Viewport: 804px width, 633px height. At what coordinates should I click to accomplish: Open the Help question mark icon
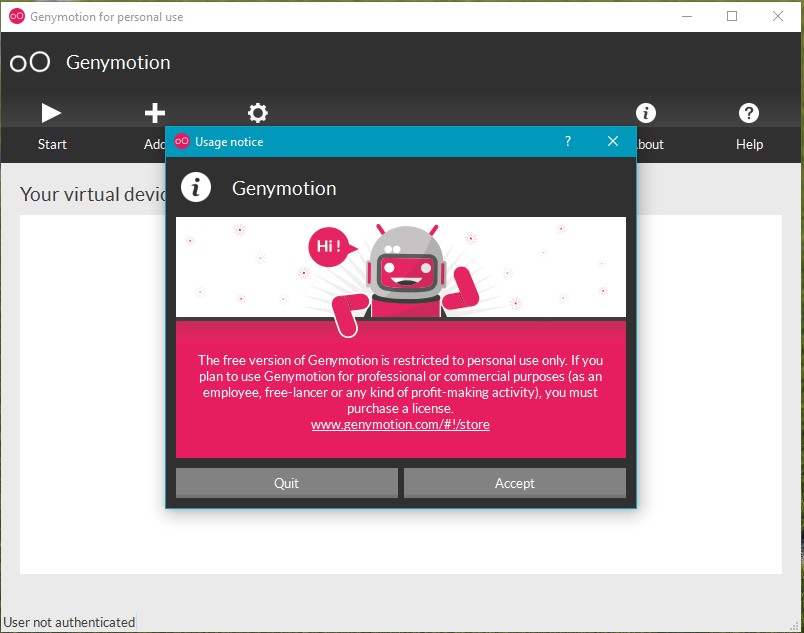749,113
